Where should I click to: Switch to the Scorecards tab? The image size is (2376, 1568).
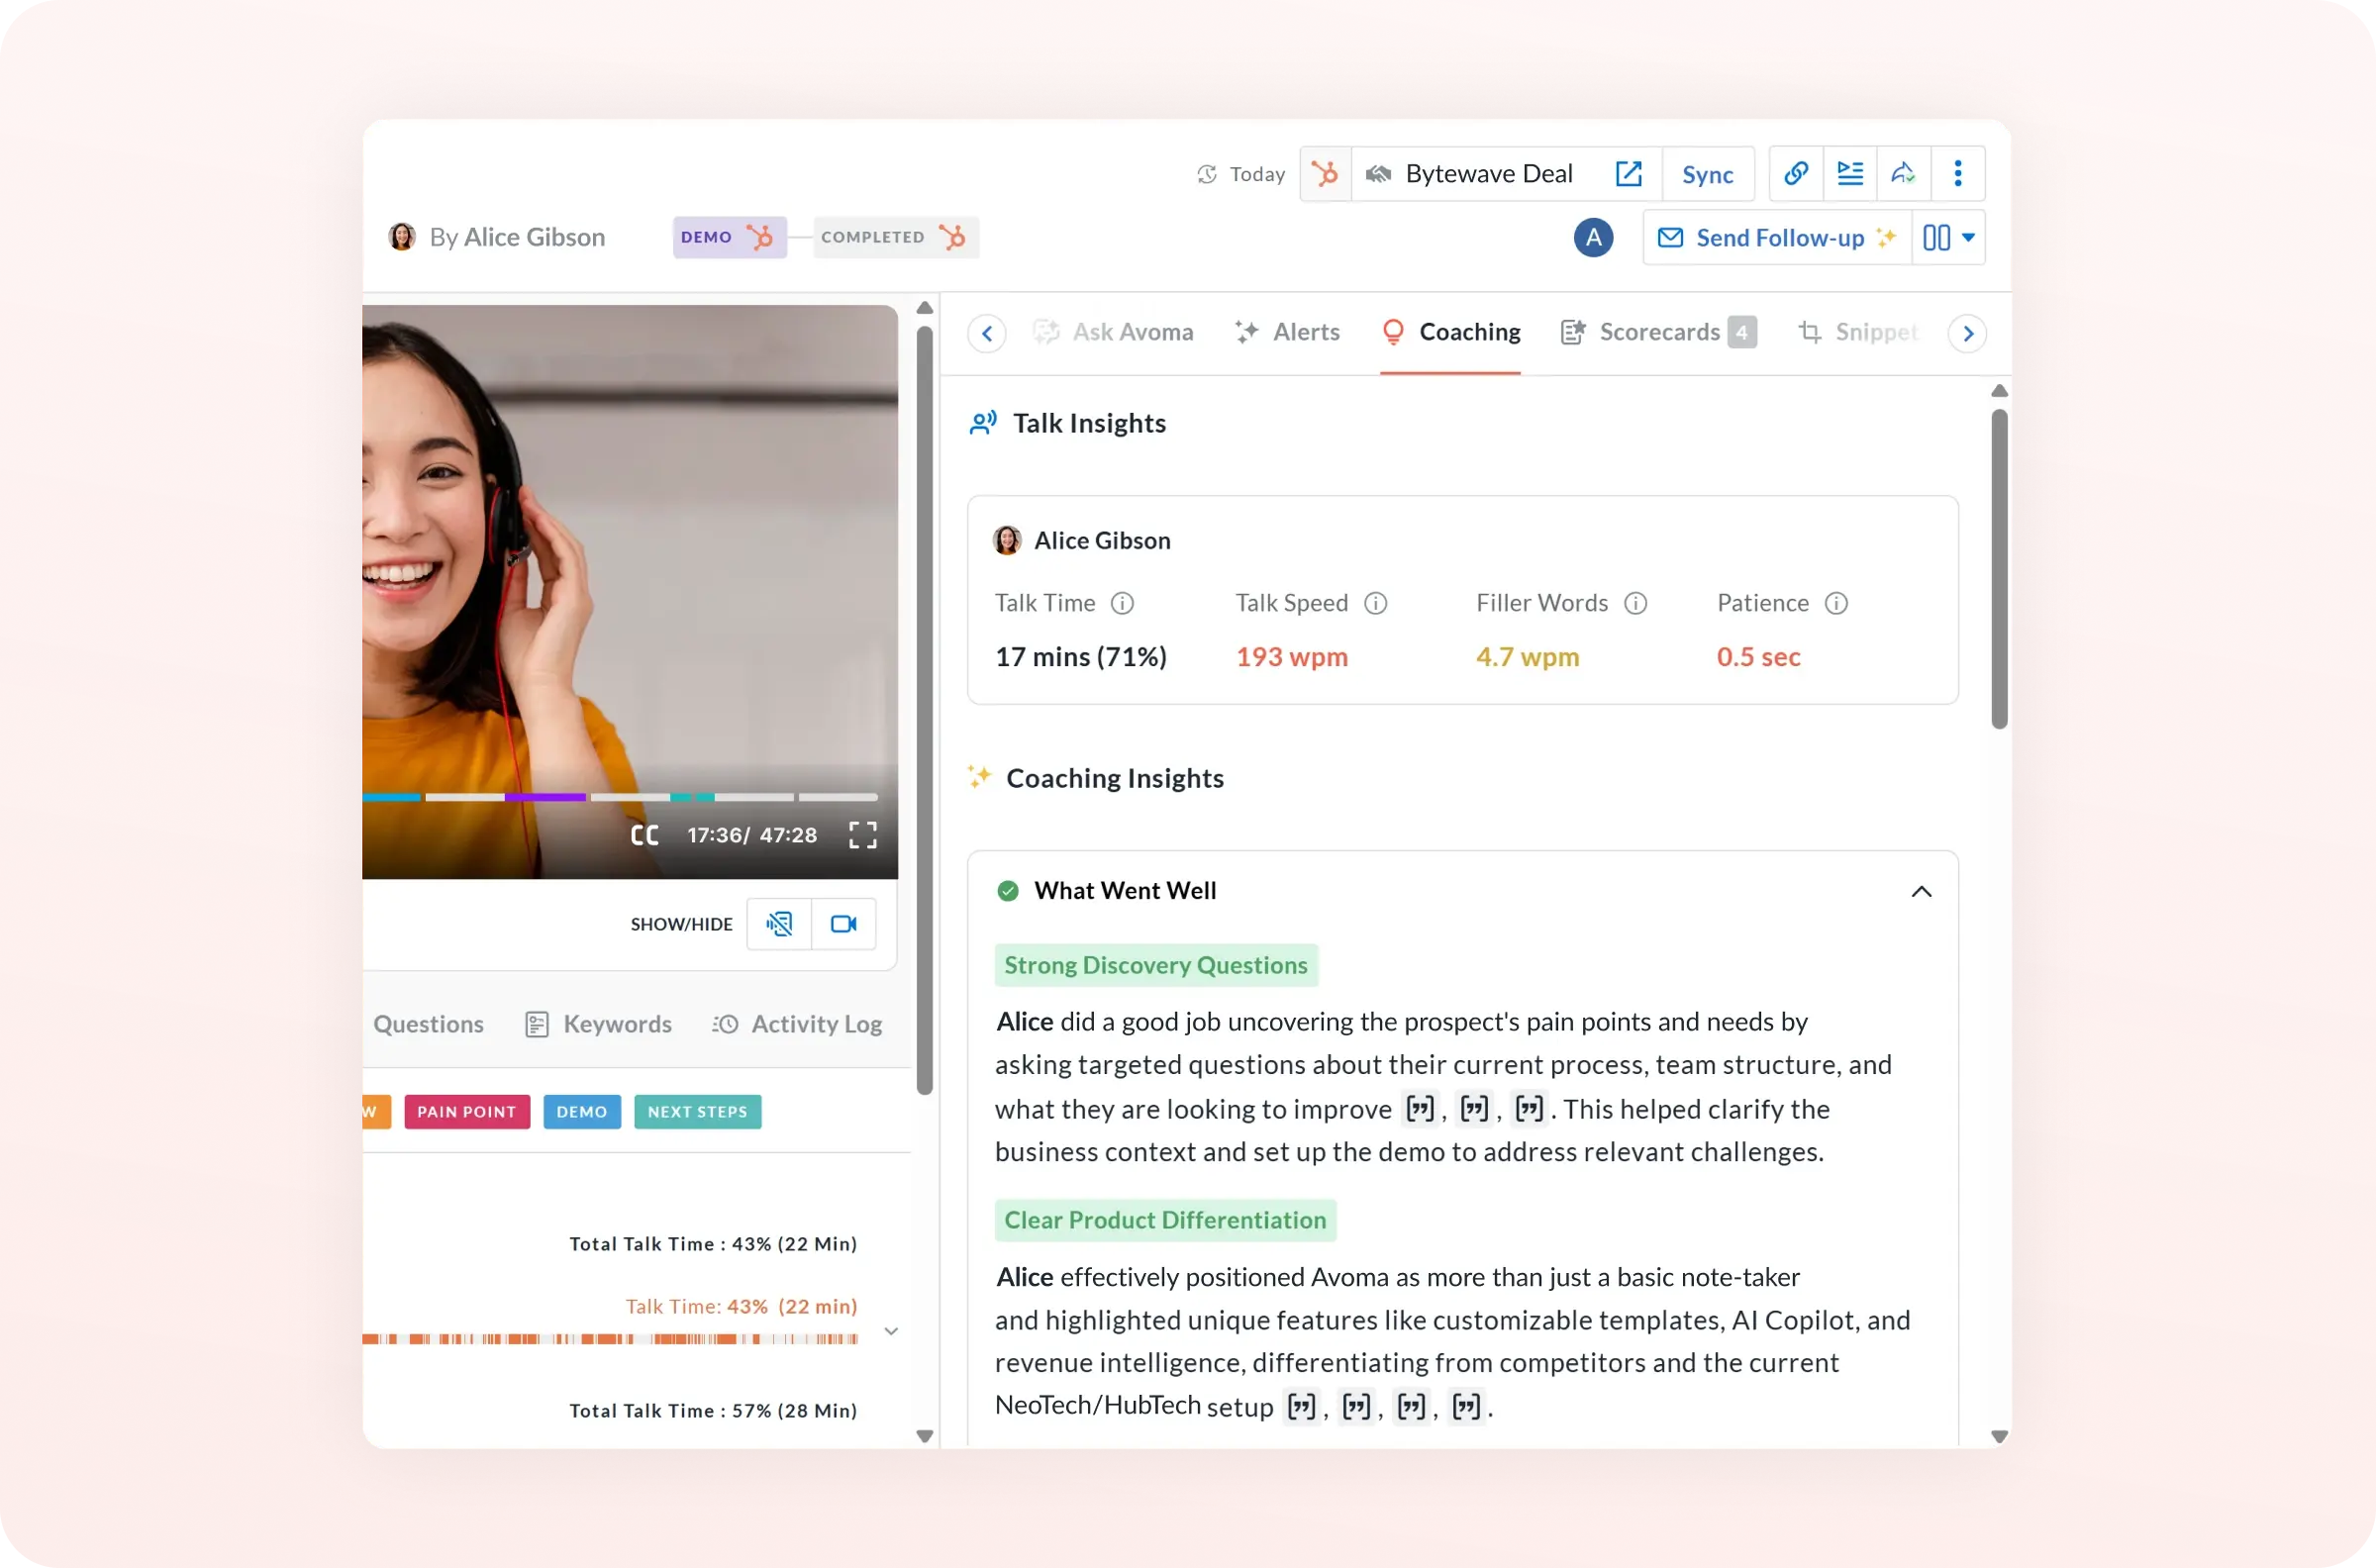click(x=1658, y=332)
